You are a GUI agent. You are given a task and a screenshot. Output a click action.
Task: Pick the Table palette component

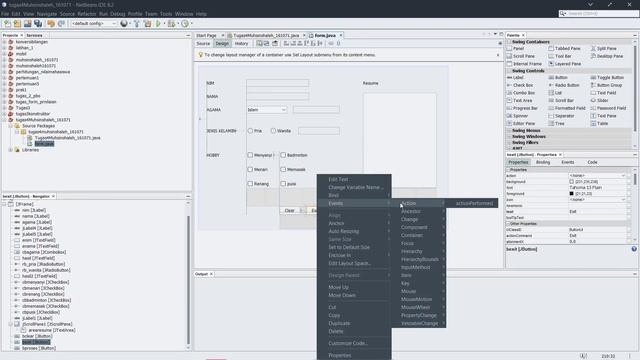click(x=599, y=123)
